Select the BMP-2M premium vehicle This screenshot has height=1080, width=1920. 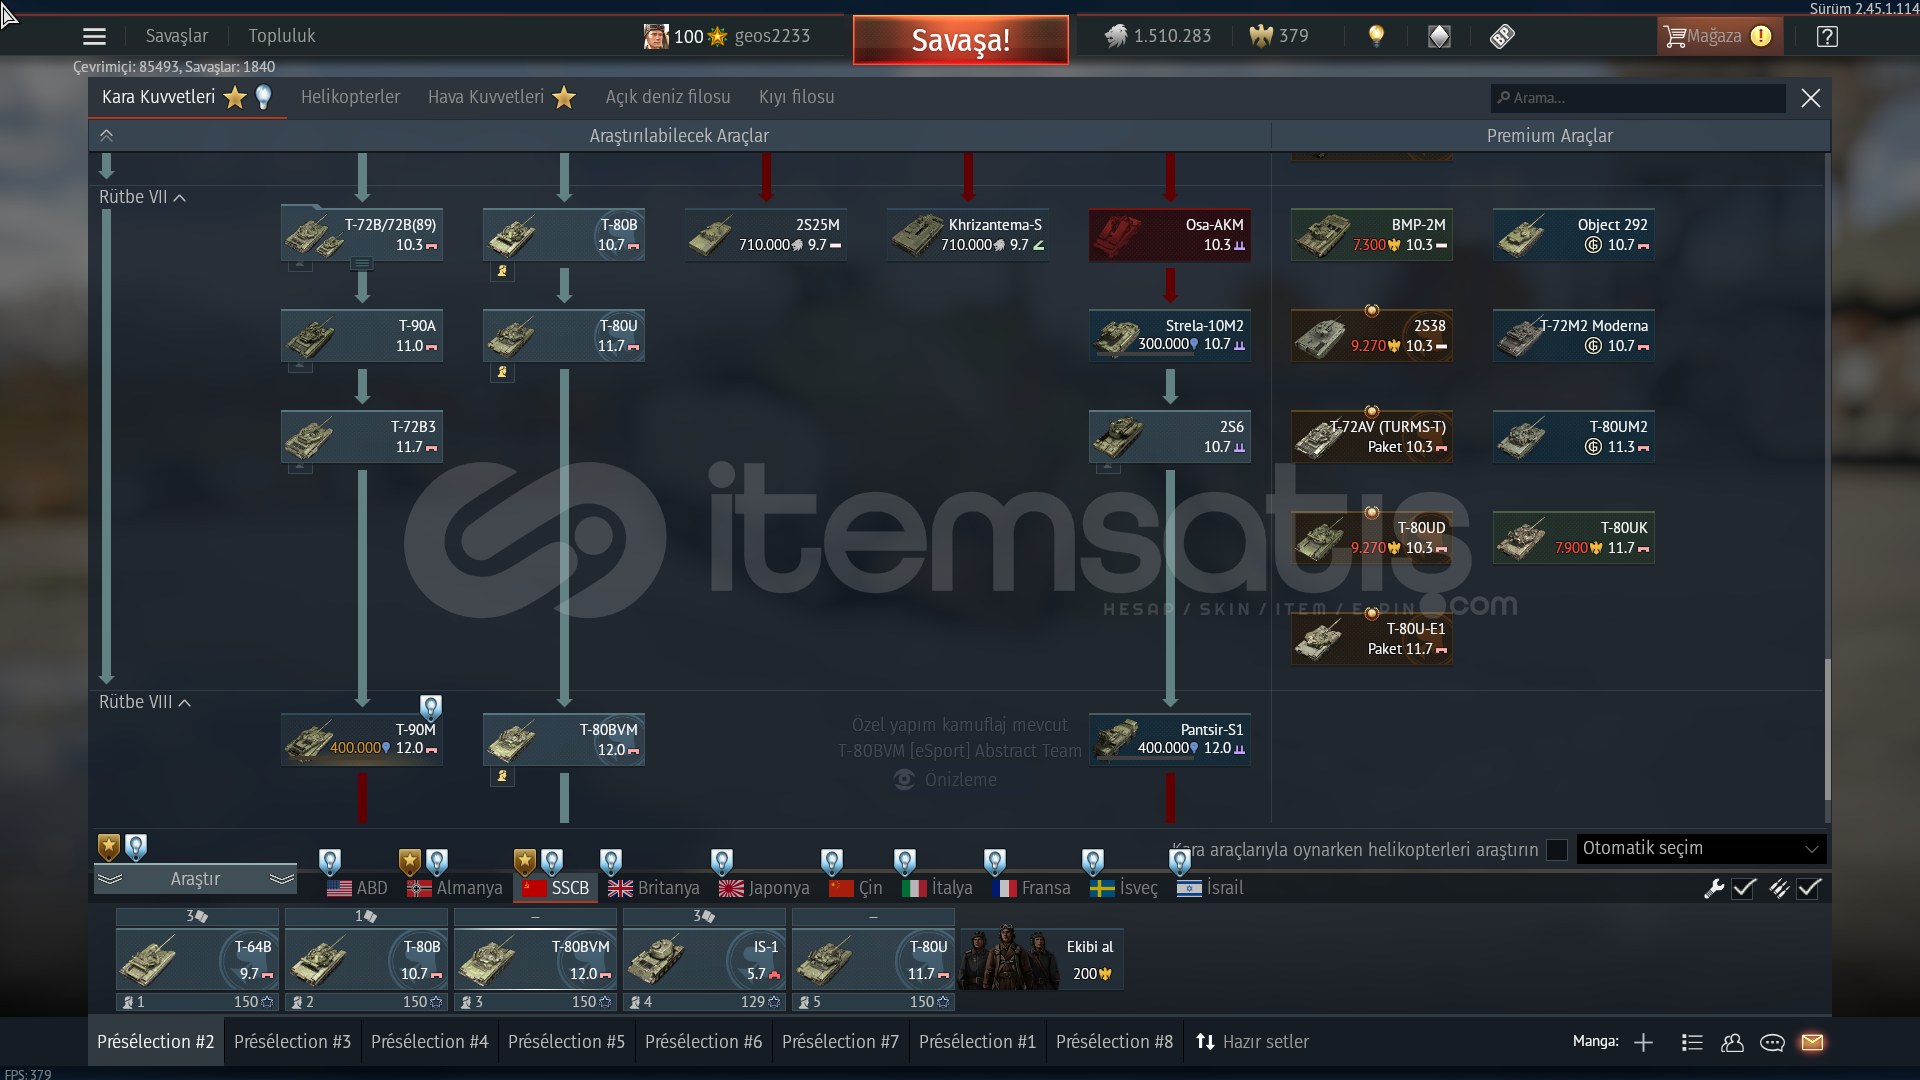click(1372, 235)
